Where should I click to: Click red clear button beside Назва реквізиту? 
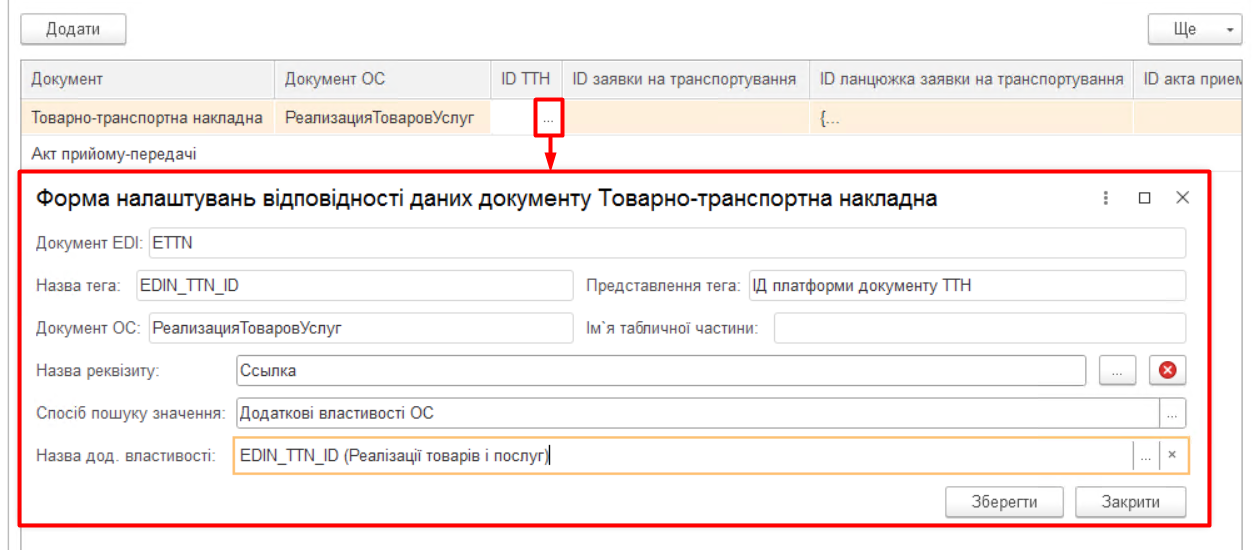(1166, 370)
